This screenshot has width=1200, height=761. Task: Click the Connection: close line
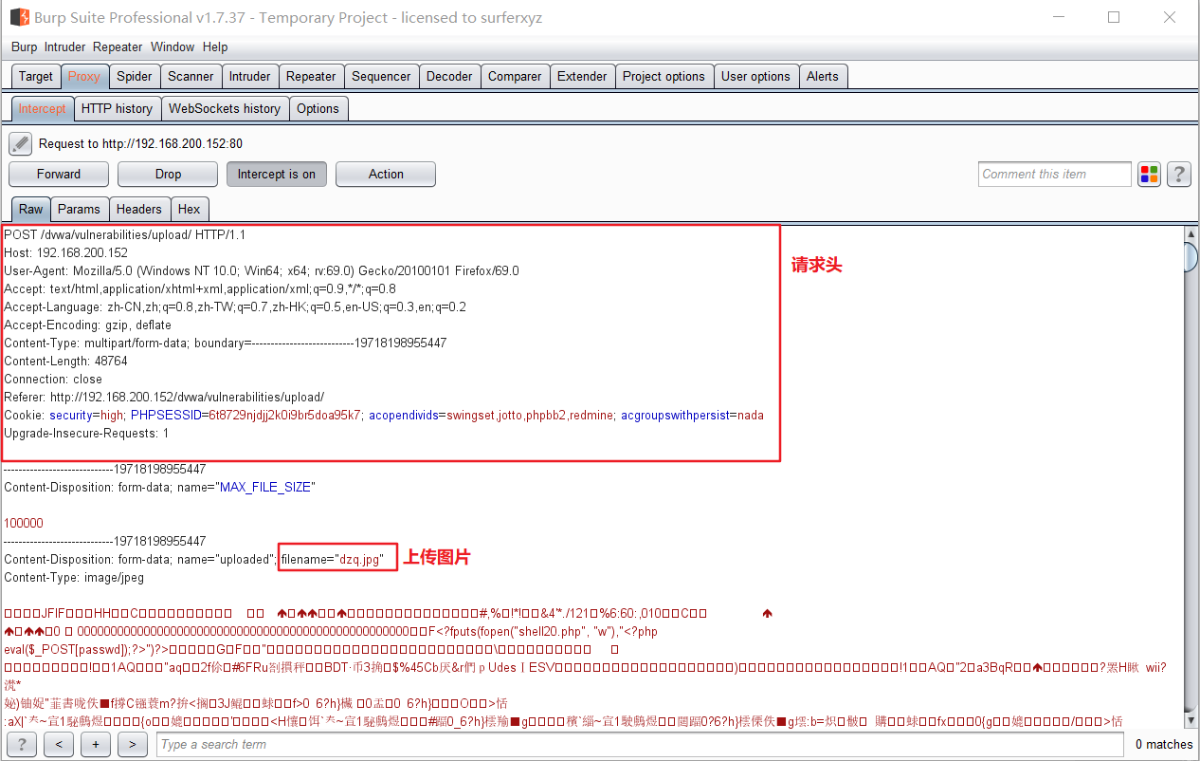pyautogui.click(x=53, y=379)
